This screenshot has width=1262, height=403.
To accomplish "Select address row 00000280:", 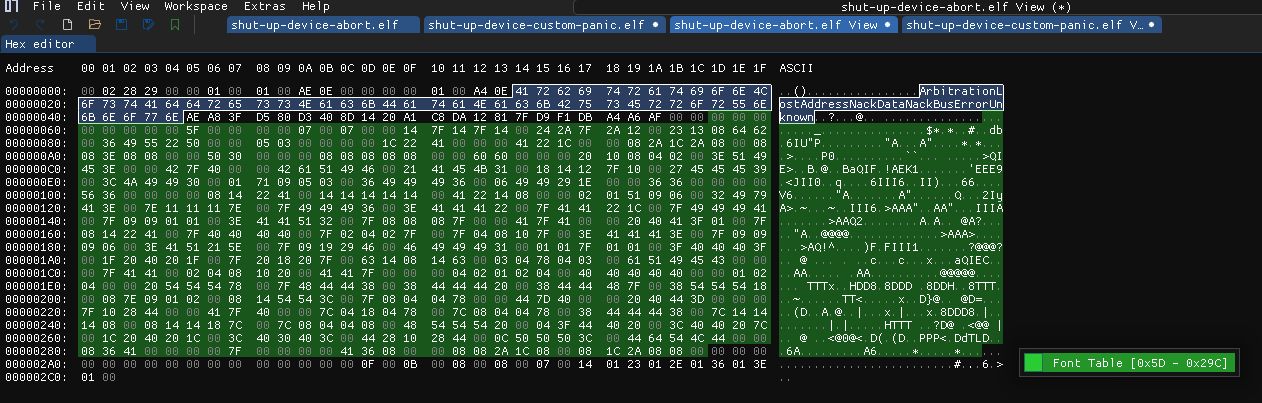I will 38,350.
